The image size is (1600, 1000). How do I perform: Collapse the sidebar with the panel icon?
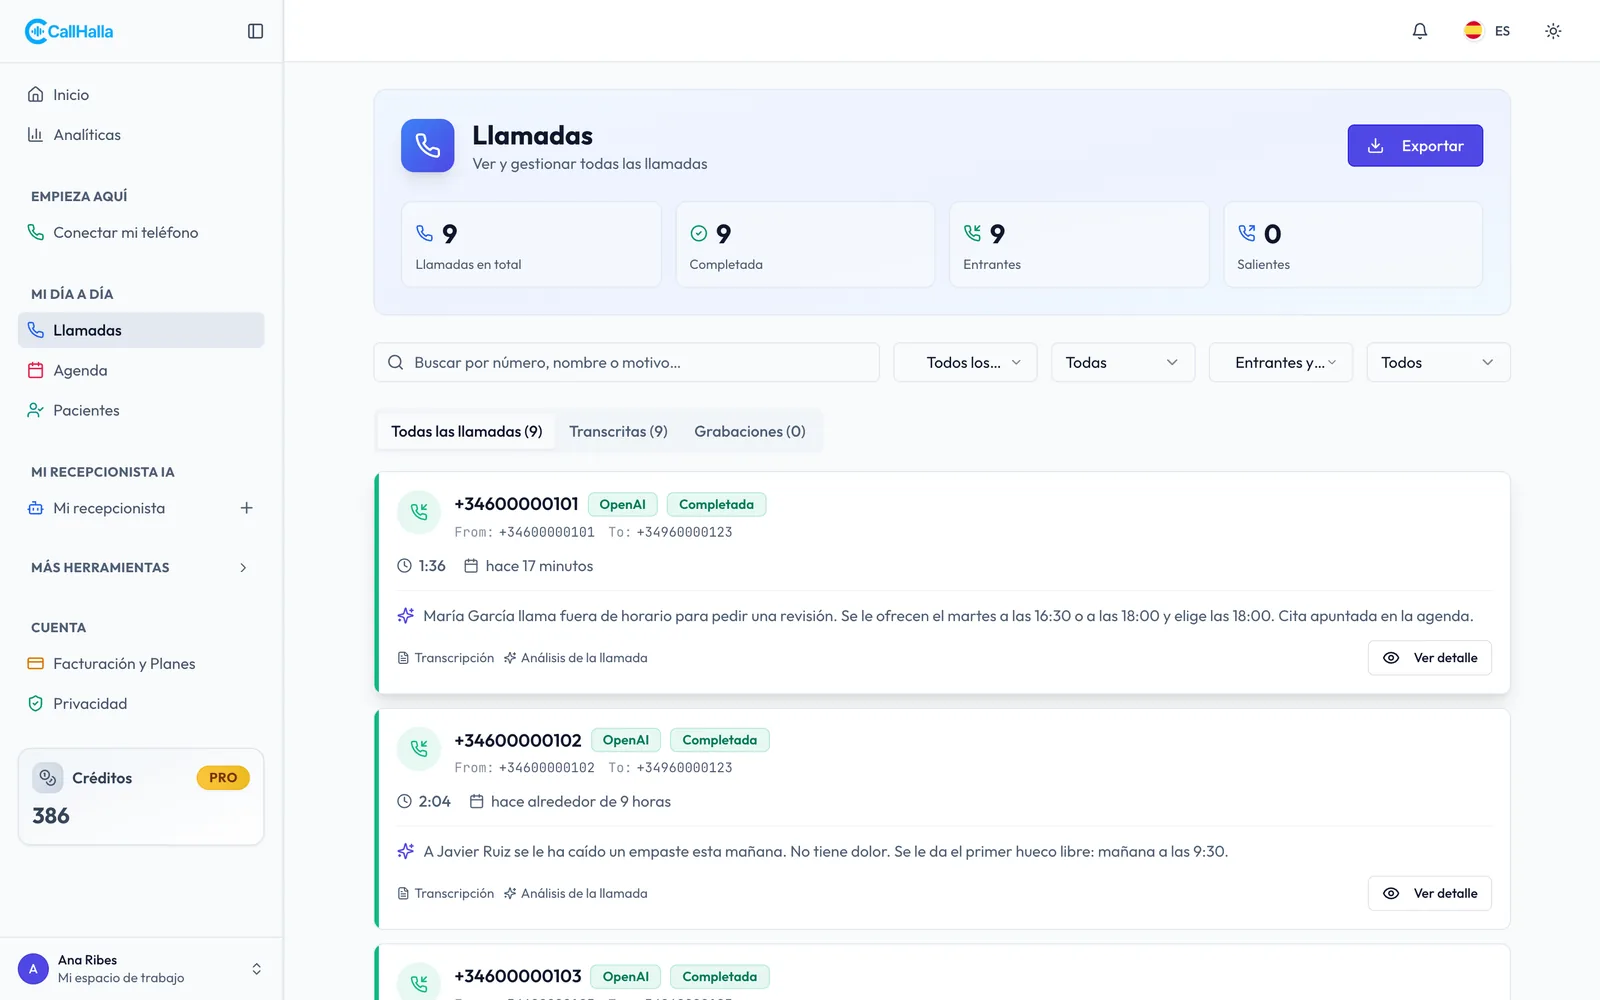click(255, 31)
